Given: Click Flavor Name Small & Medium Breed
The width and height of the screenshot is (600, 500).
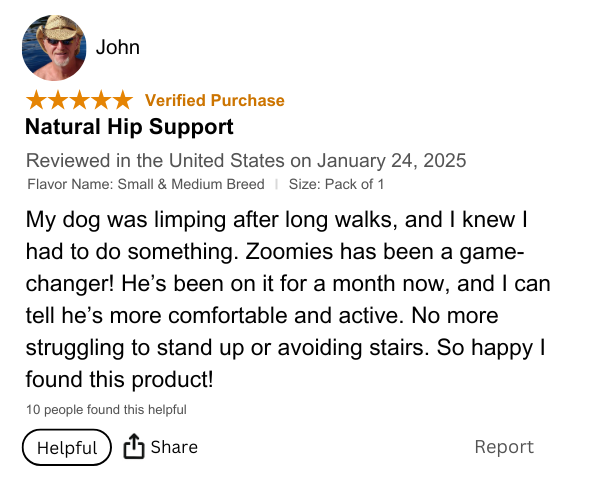Looking at the screenshot, I should click(146, 184).
